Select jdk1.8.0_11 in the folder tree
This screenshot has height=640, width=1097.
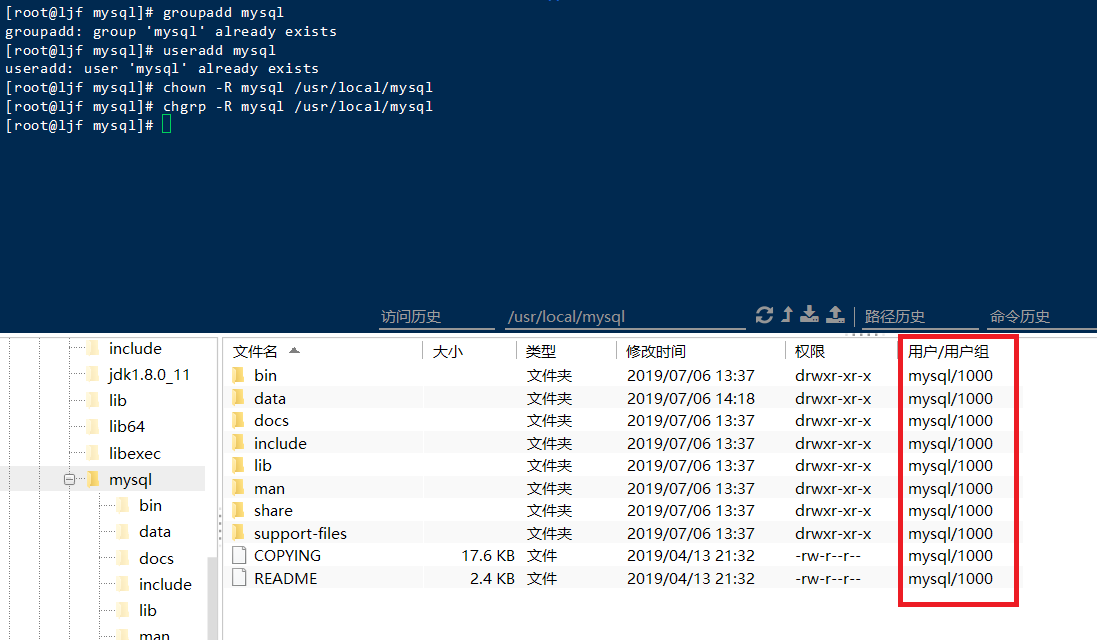(x=149, y=374)
